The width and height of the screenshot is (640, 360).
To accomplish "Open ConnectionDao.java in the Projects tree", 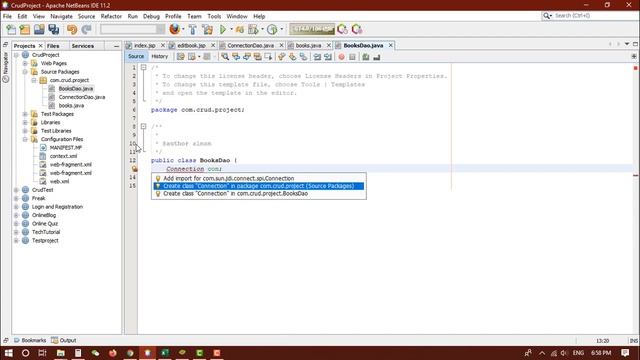I will (82, 97).
